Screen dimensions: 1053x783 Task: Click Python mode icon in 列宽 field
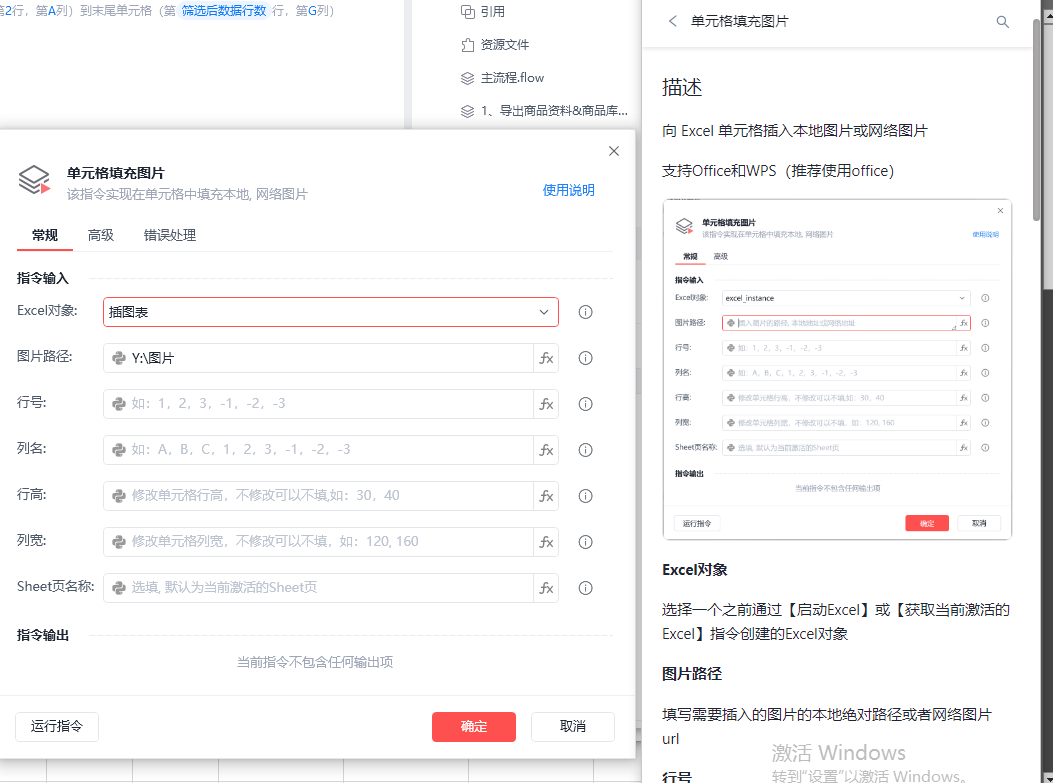[119, 542]
